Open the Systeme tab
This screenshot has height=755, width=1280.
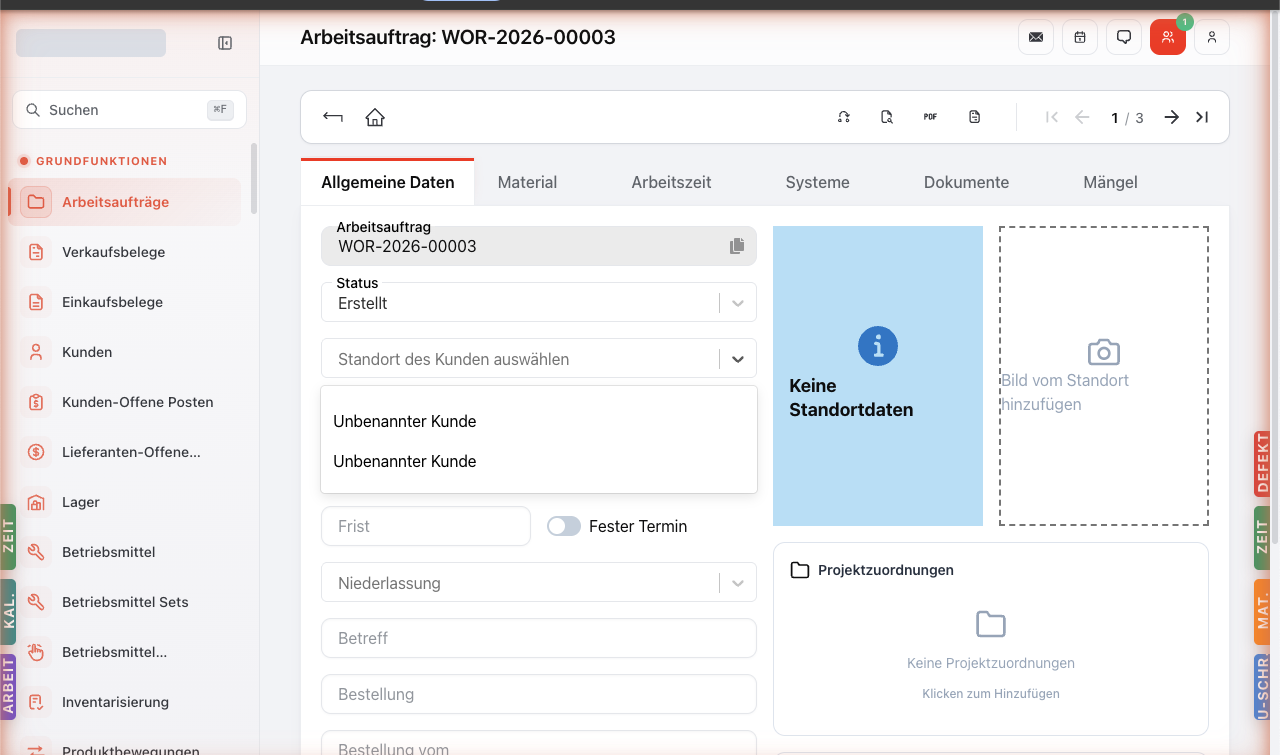[817, 182]
